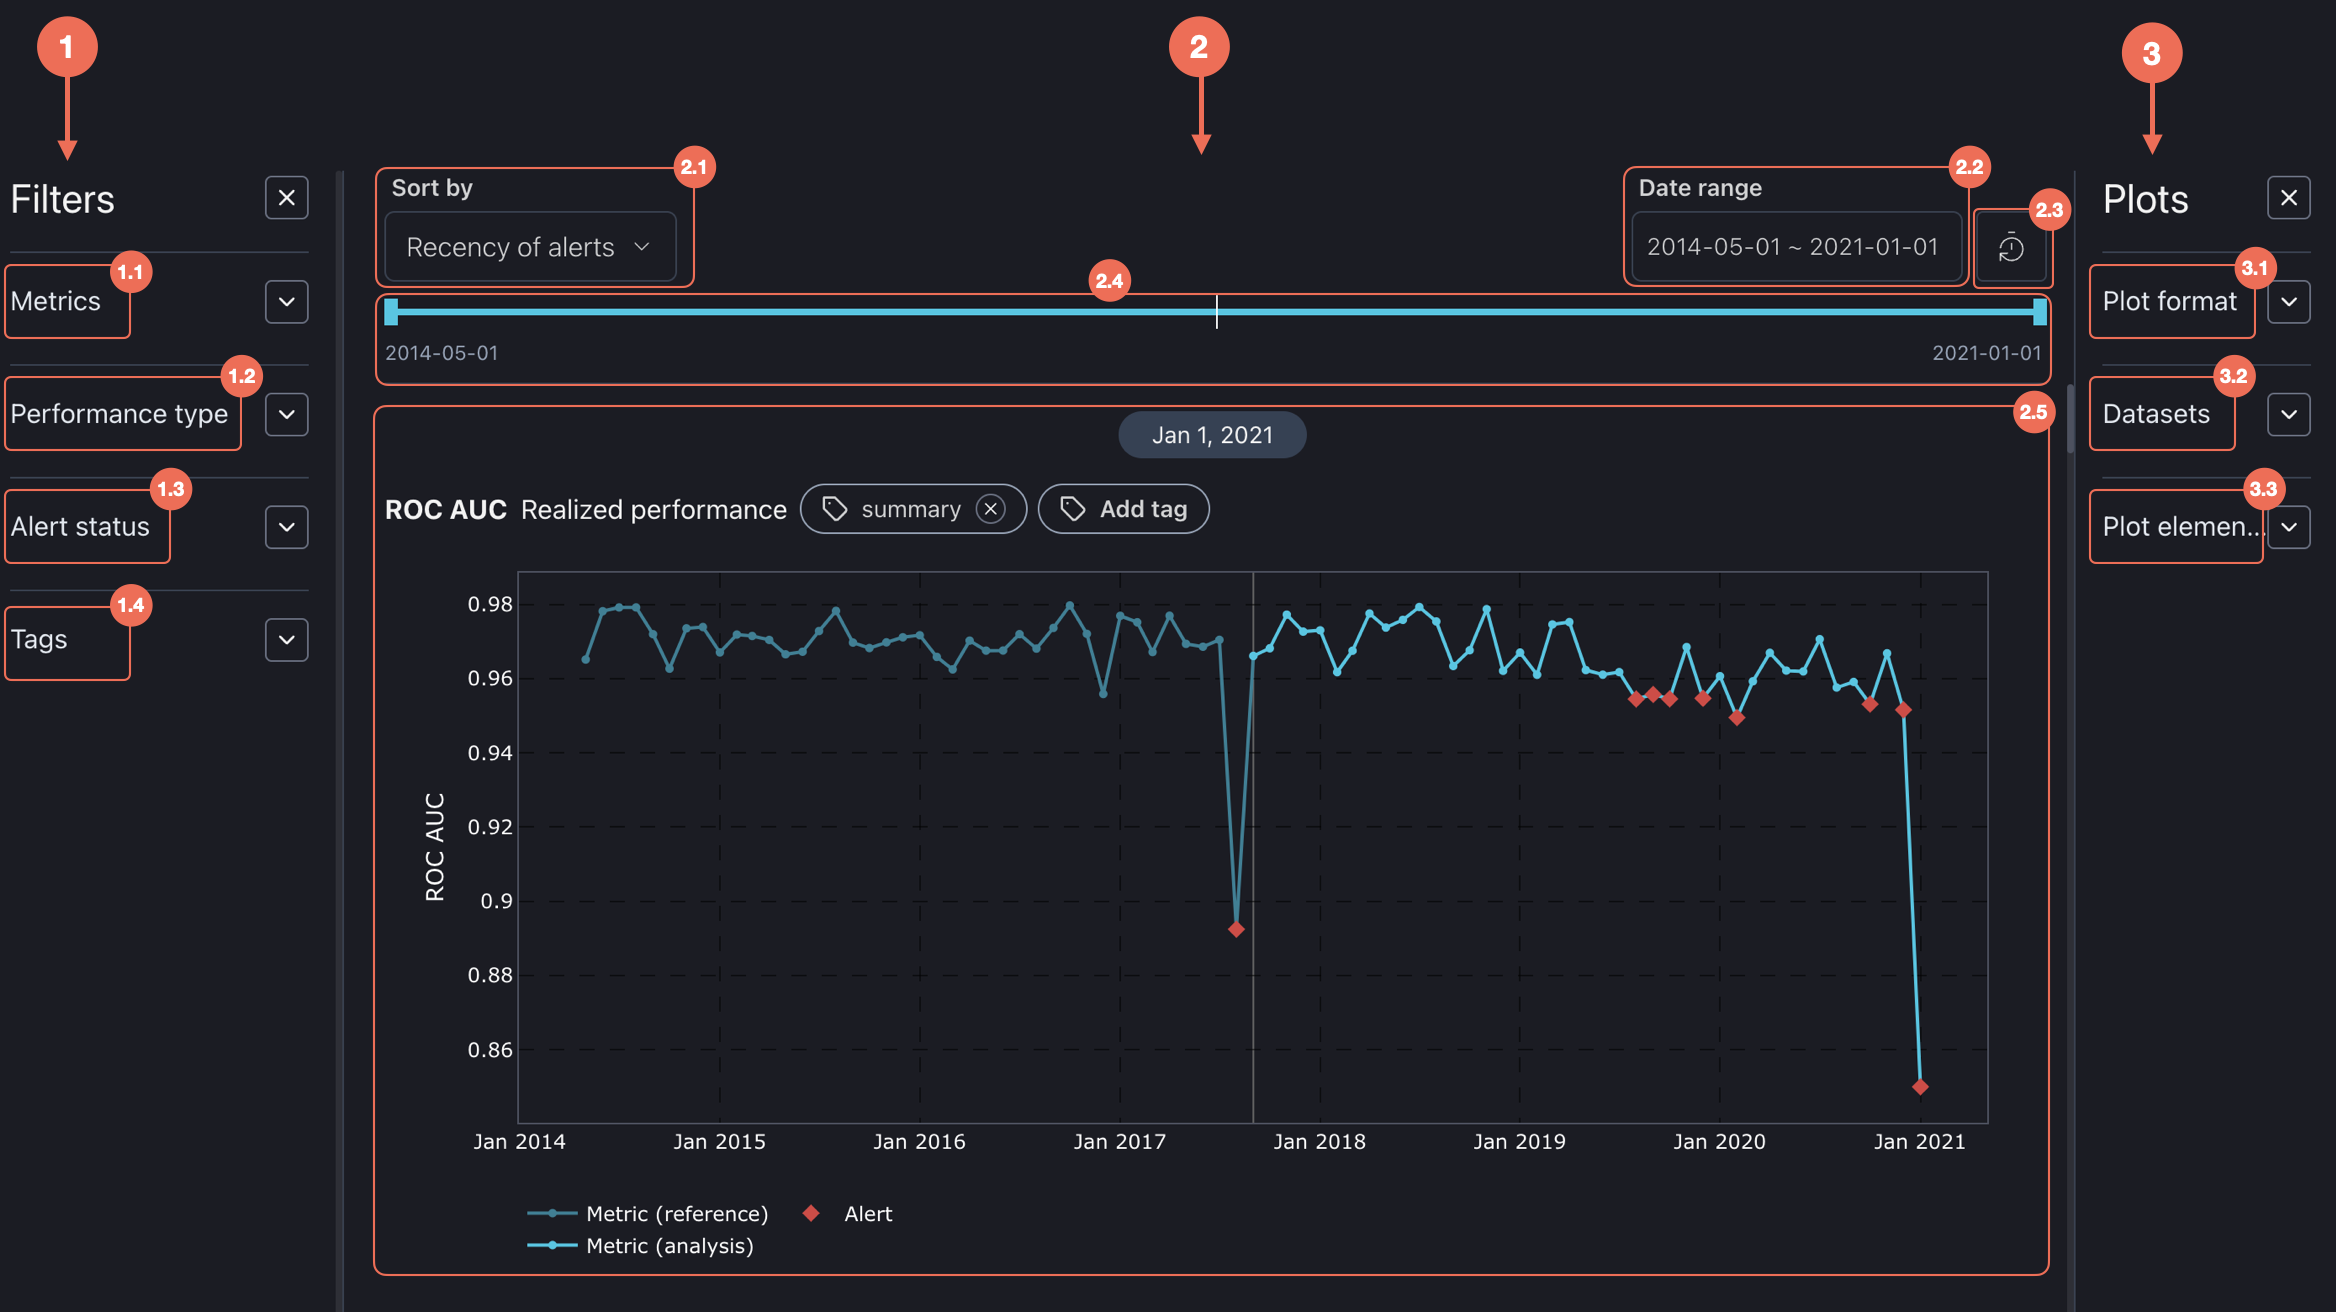
Task: Expand the Metrics filter chevron
Action: [286, 302]
